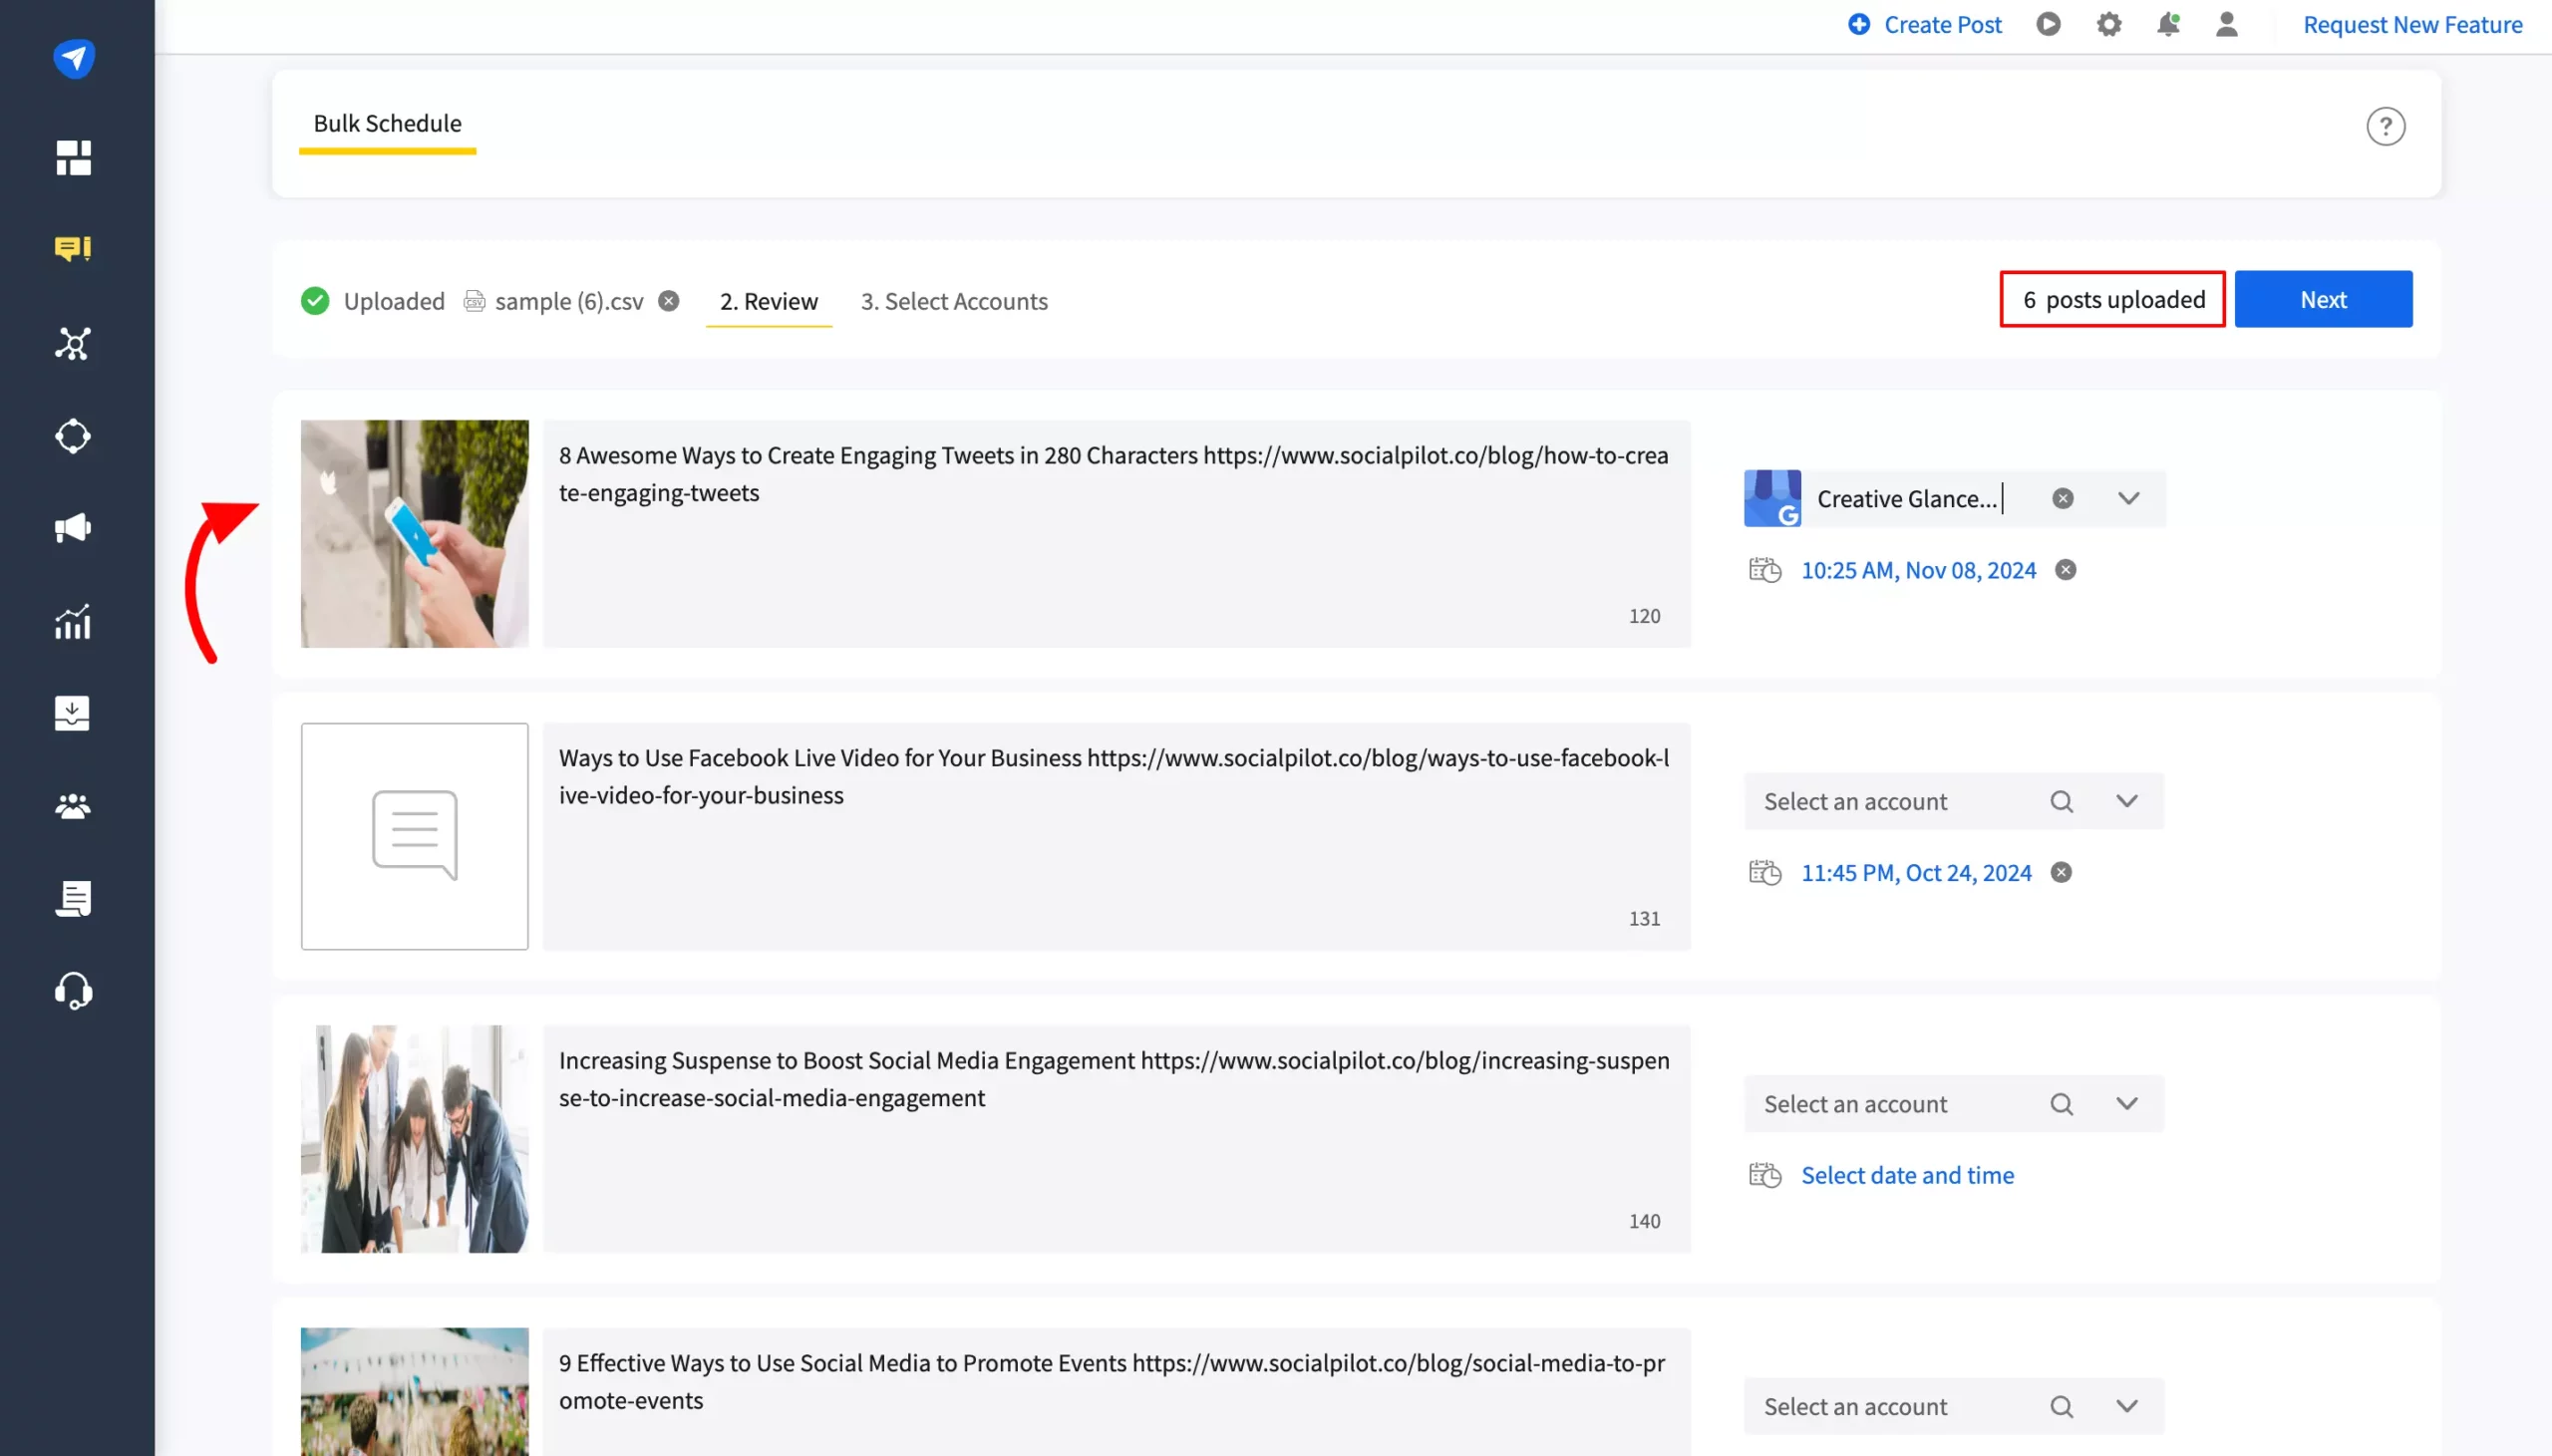Click calendar icon beside 11:45 PM date
The height and width of the screenshot is (1456, 2552).
tap(1764, 872)
